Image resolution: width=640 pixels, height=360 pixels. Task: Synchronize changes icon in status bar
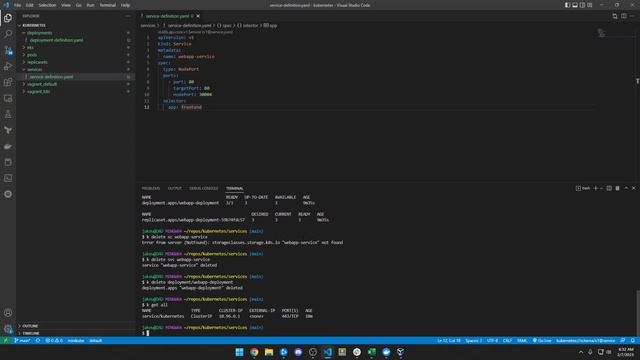38,340
